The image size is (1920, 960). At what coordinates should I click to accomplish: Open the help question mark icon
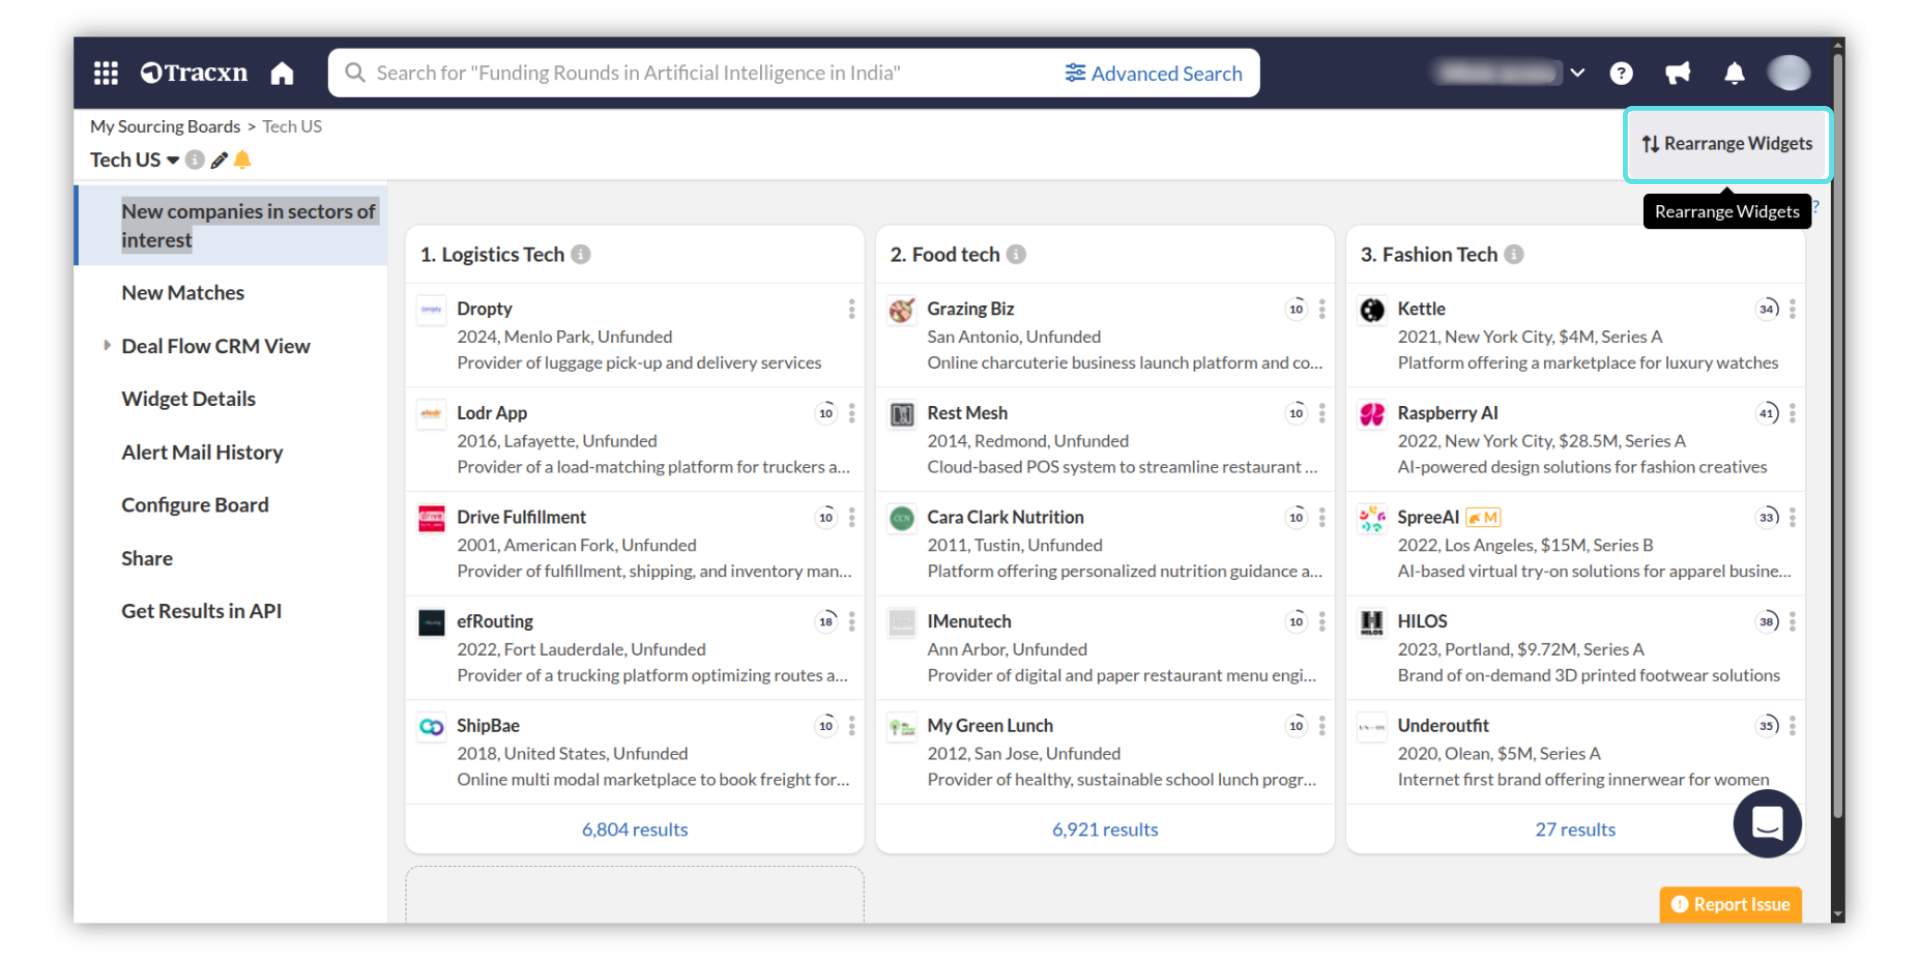(x=1621, y=73)
